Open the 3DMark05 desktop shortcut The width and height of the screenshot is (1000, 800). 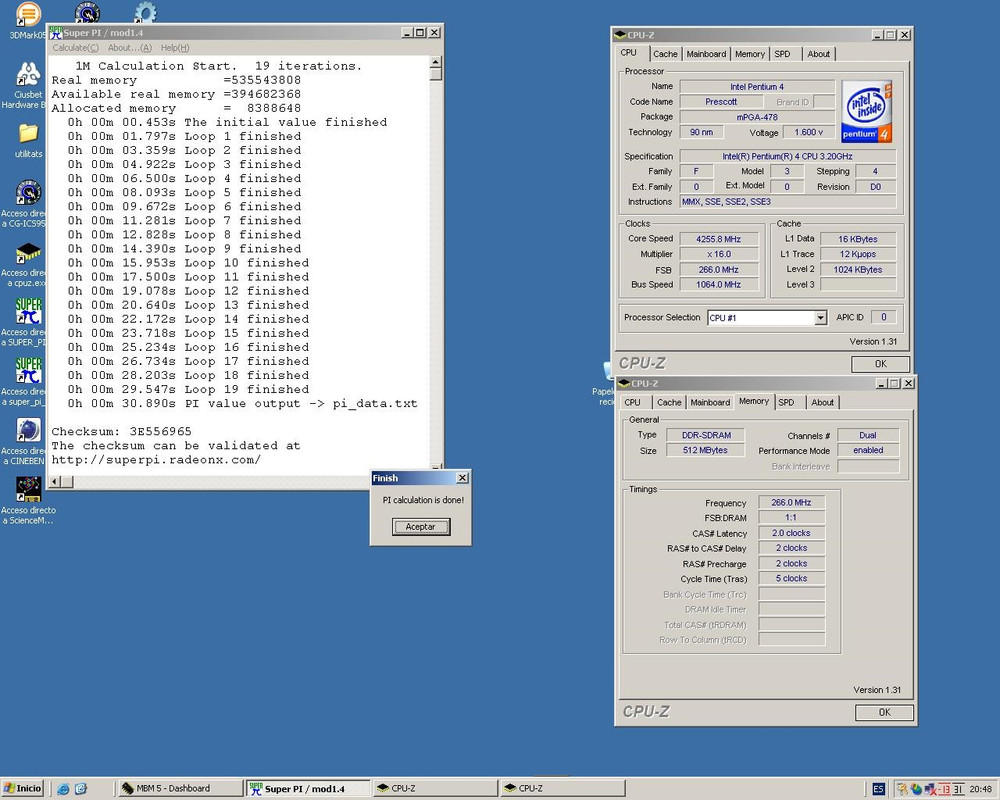(x=27, y=14)
